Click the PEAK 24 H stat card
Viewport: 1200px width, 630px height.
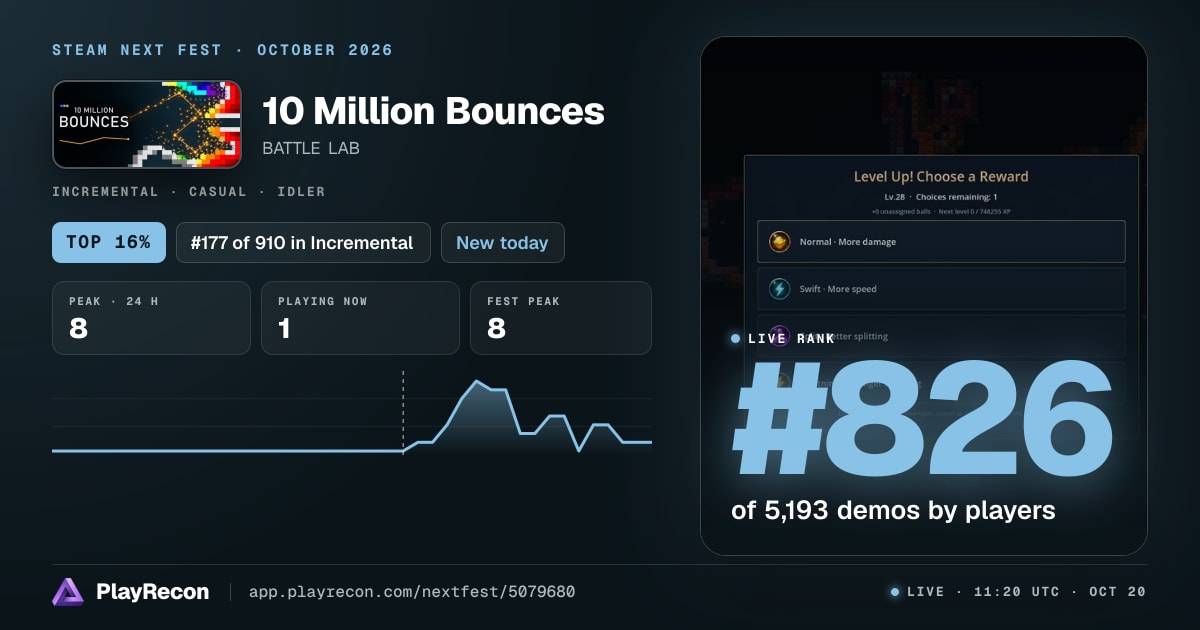151,318
